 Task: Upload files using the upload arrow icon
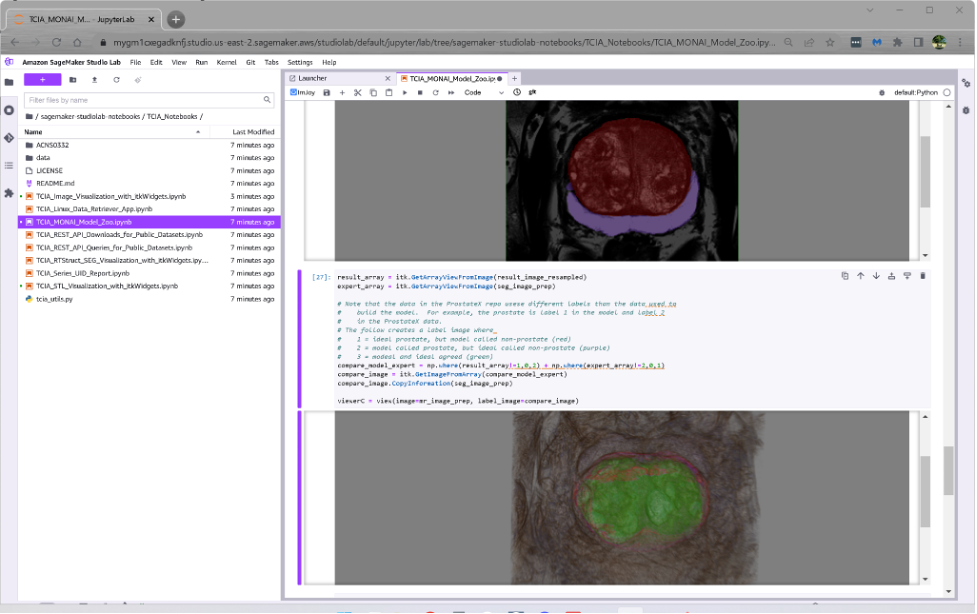94,79
